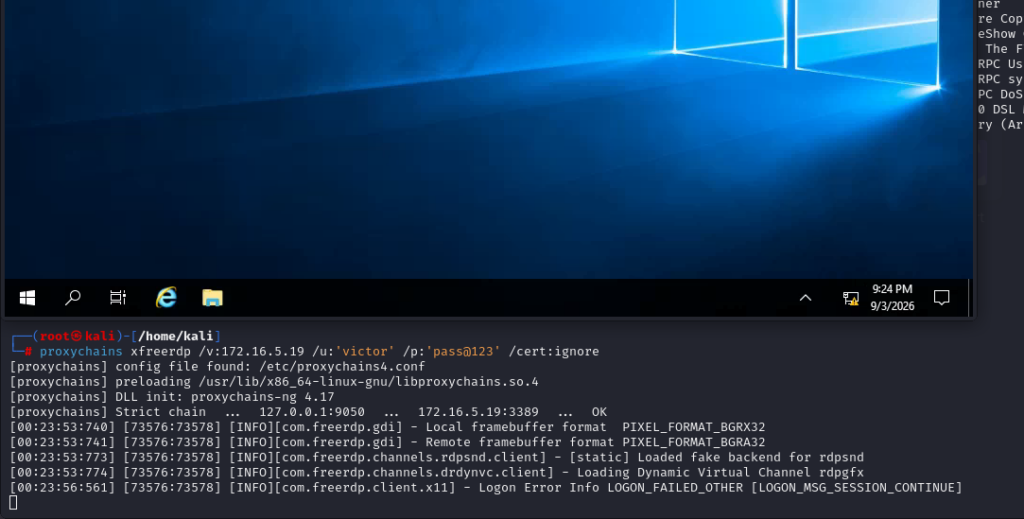Open the clock showing 9:24 PM
Screen dimensions: 1024x519
[892, 298]
